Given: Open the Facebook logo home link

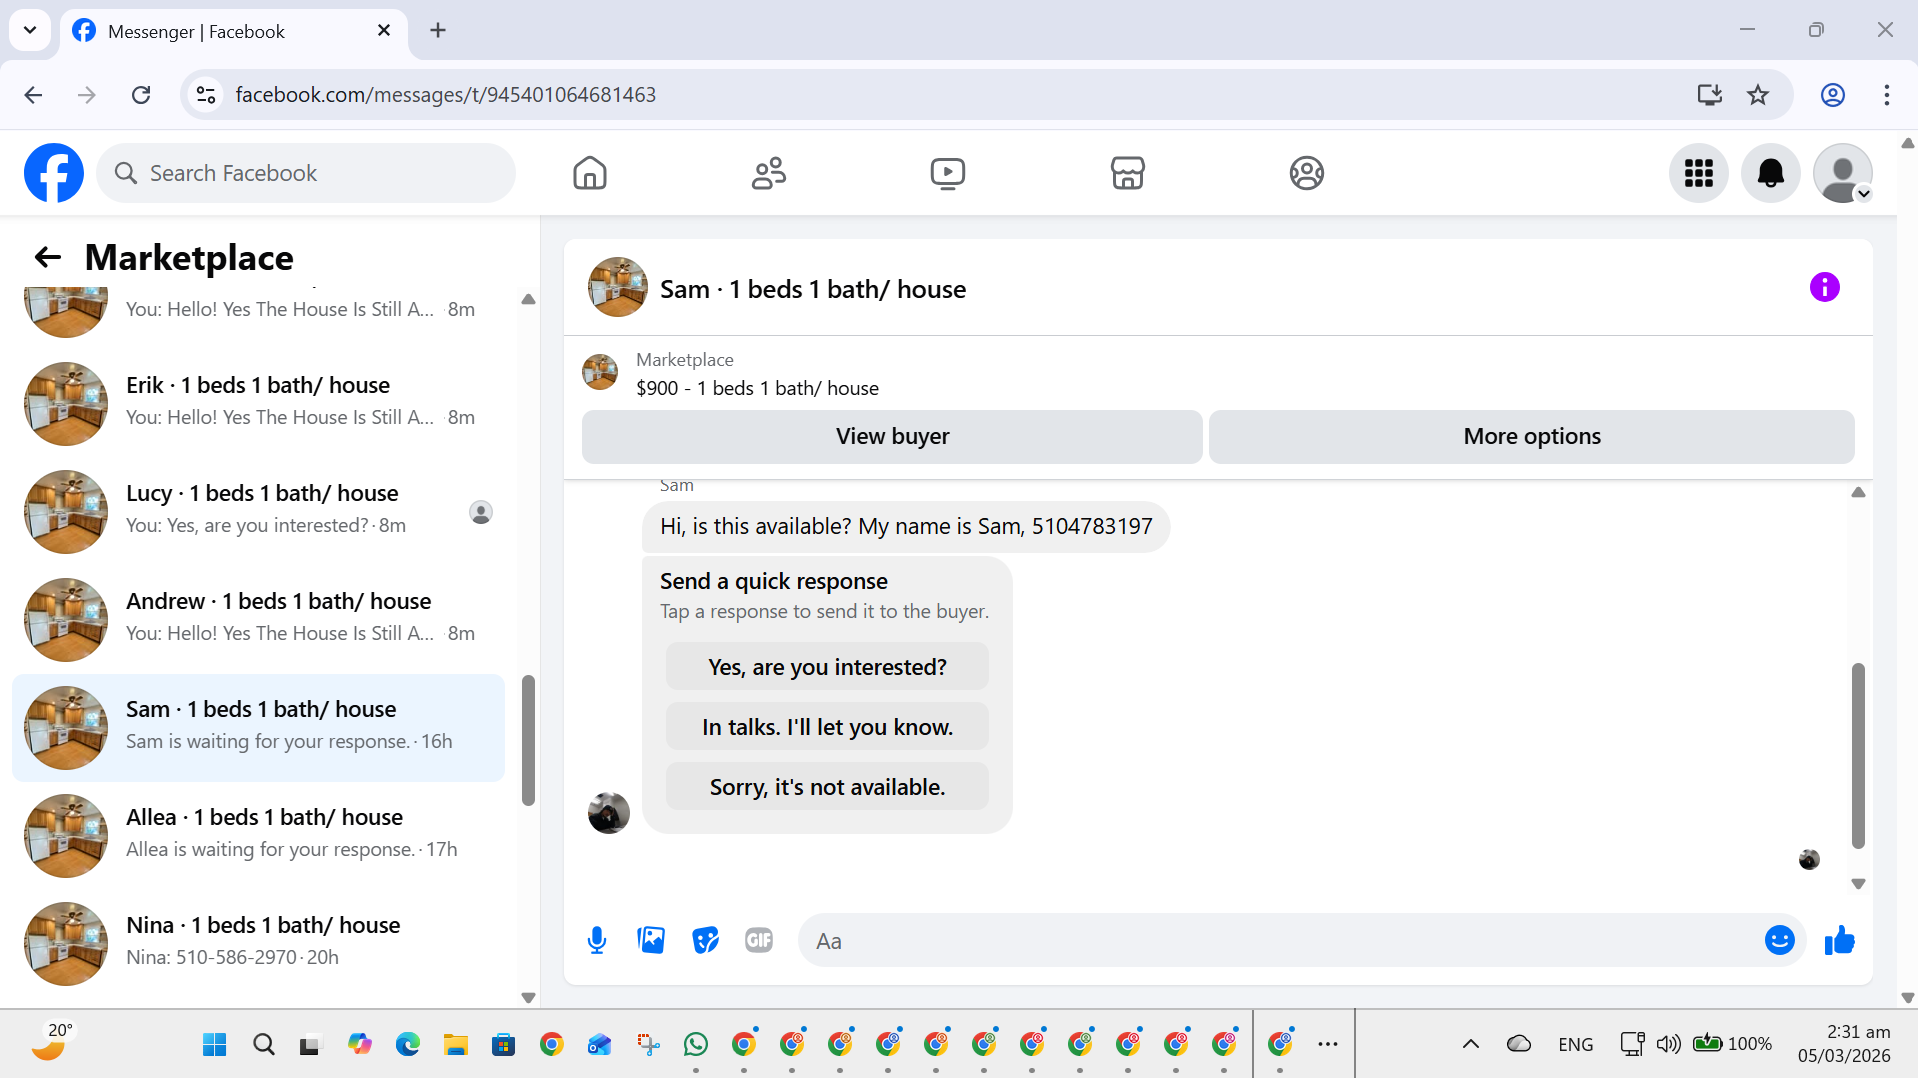Looking at the screenshot, I should (x=54, y=173).
